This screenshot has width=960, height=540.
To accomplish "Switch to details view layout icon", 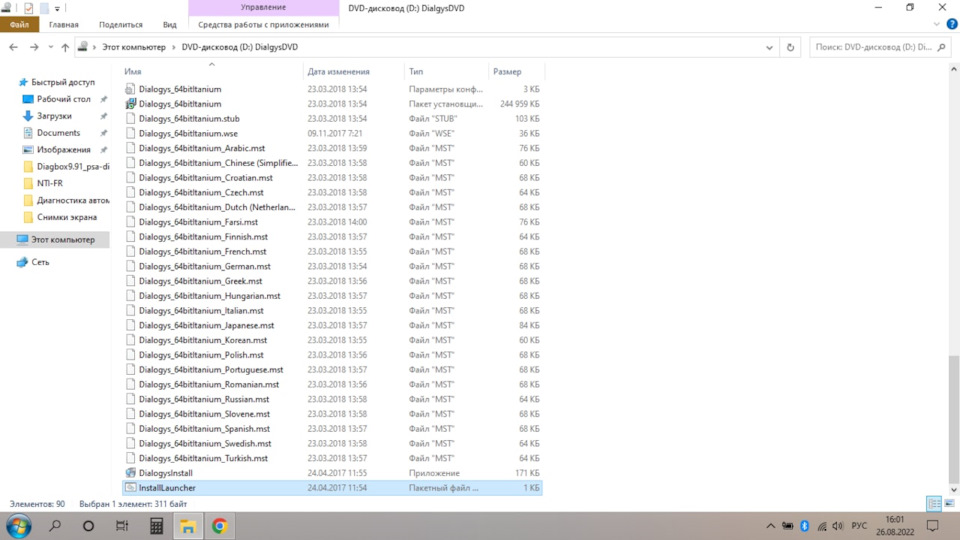I will (934, 504).
